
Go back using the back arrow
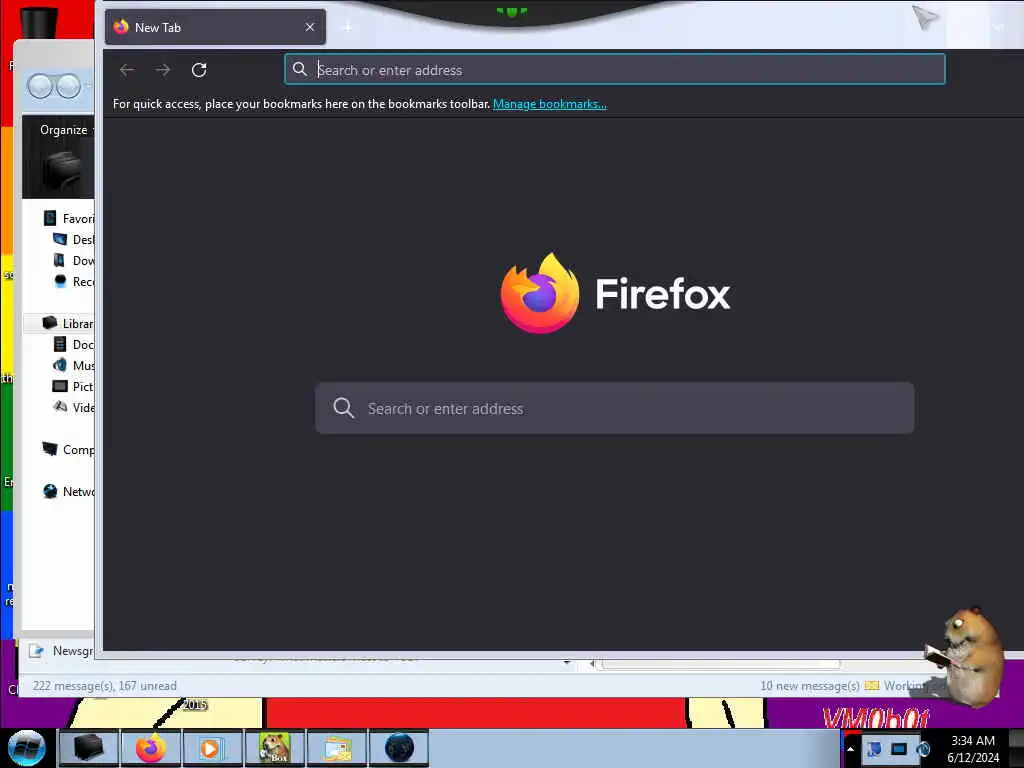[x=127, y=70]
